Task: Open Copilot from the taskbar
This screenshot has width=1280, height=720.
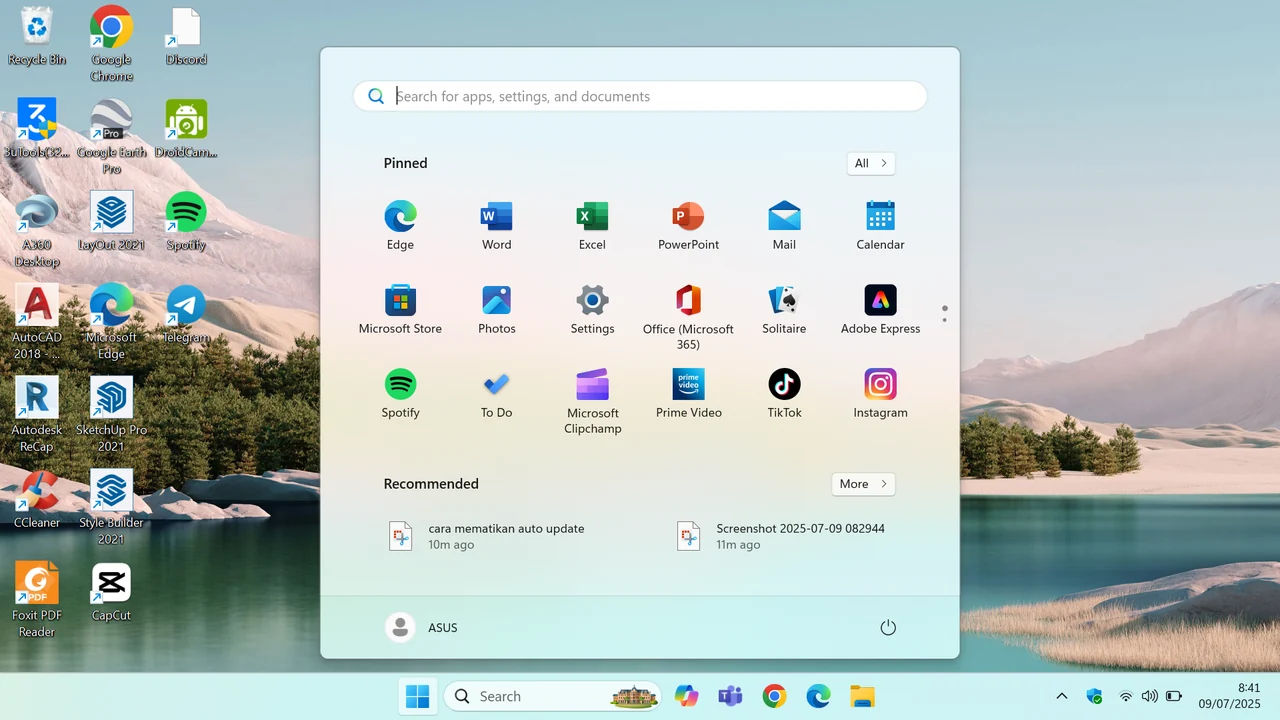Action: tap(686, 696)
